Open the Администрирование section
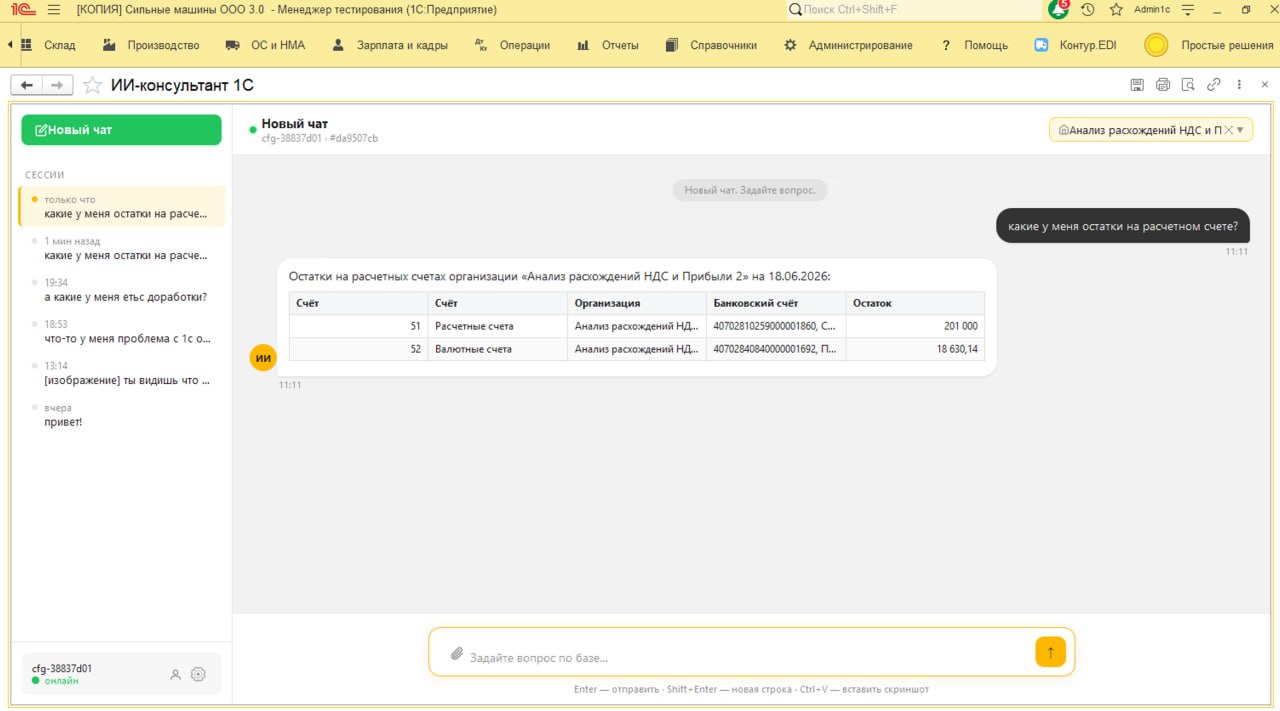Image resolution: width=1280 pixels, height=711 pixels. click(849, 45)
